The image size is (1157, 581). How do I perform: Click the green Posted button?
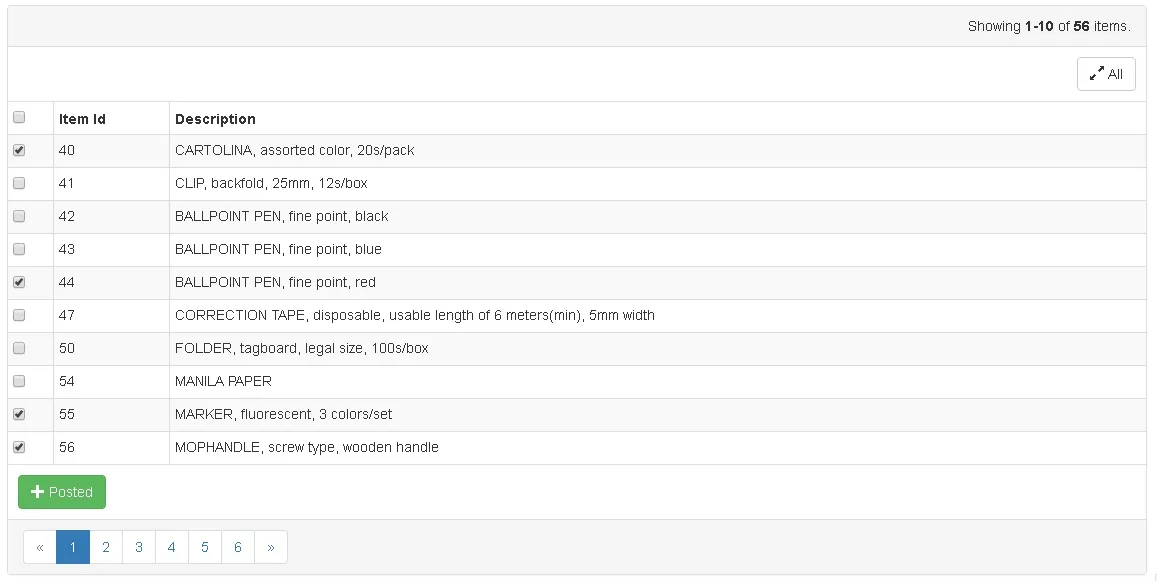coord(62,492)
